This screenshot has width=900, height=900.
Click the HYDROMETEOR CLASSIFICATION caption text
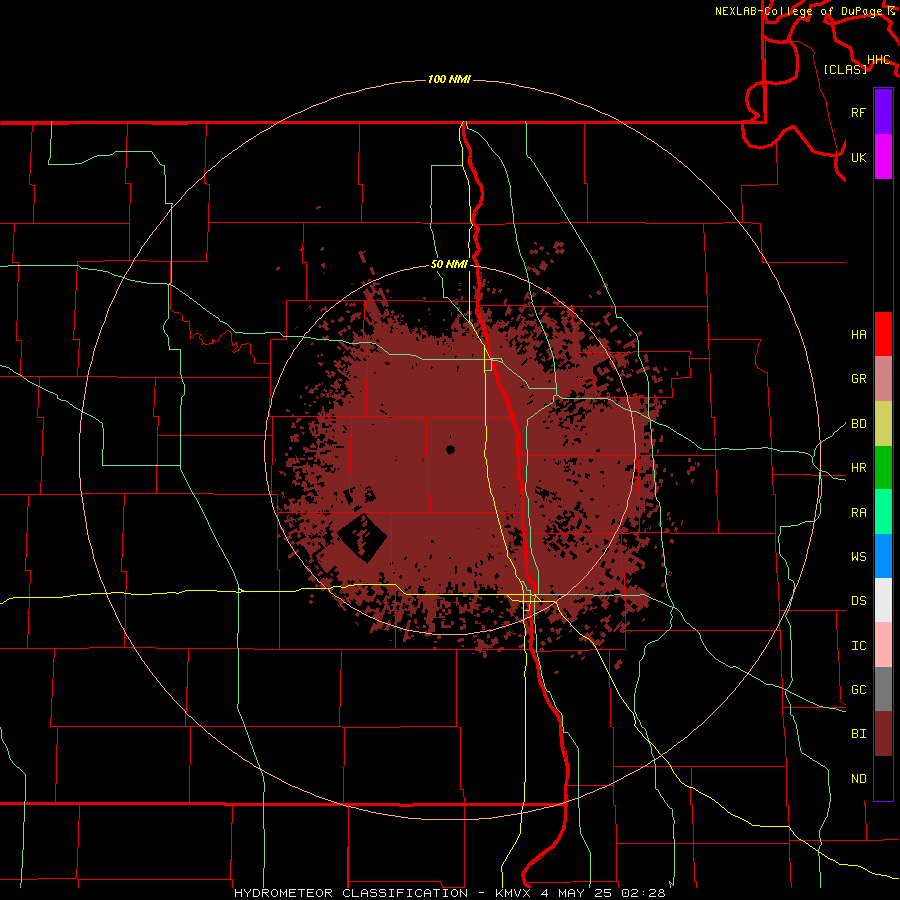coord(351,893)
